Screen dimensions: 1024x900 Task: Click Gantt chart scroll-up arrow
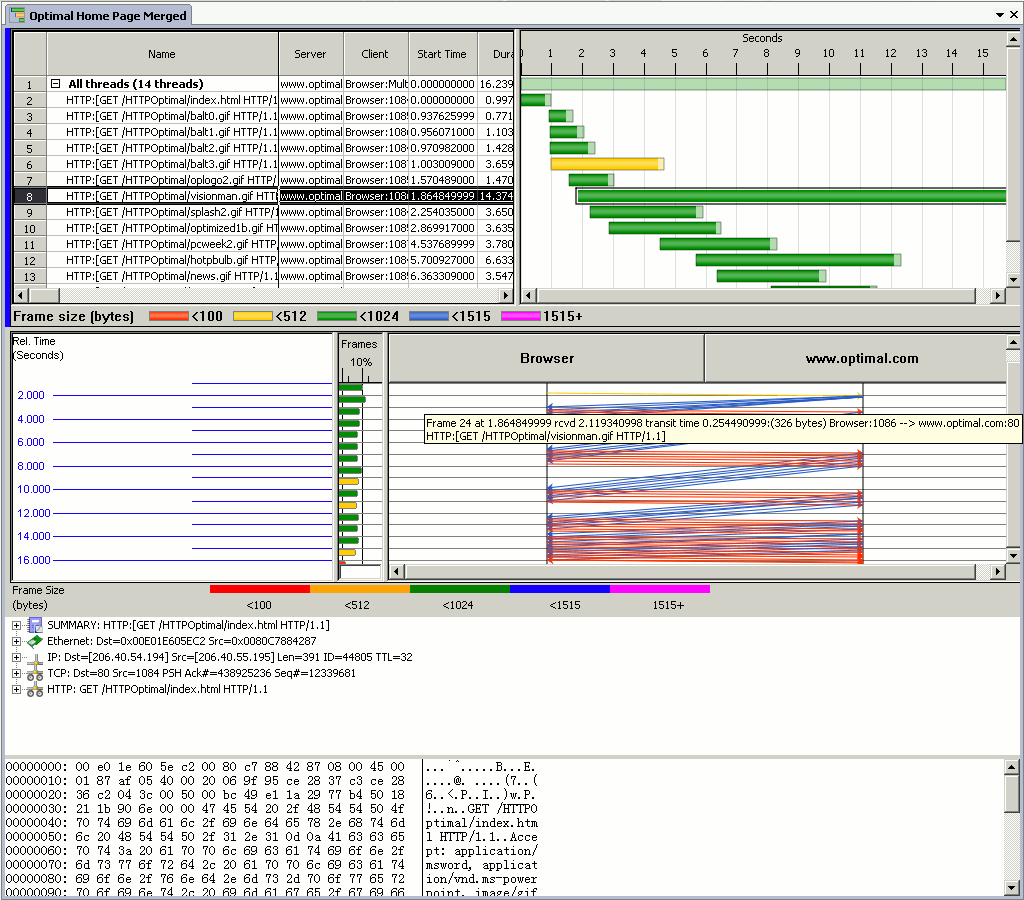coord(1013,39)
